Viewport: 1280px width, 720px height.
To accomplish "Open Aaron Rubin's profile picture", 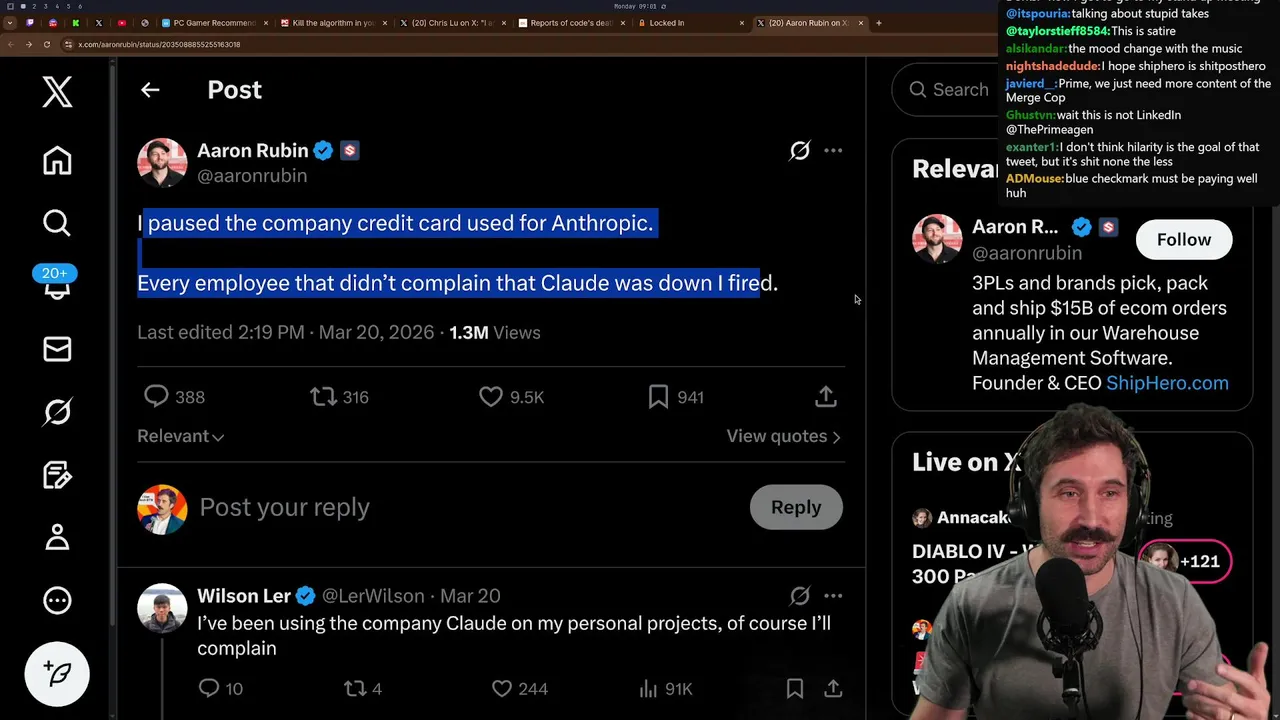I will click(162, 162).
